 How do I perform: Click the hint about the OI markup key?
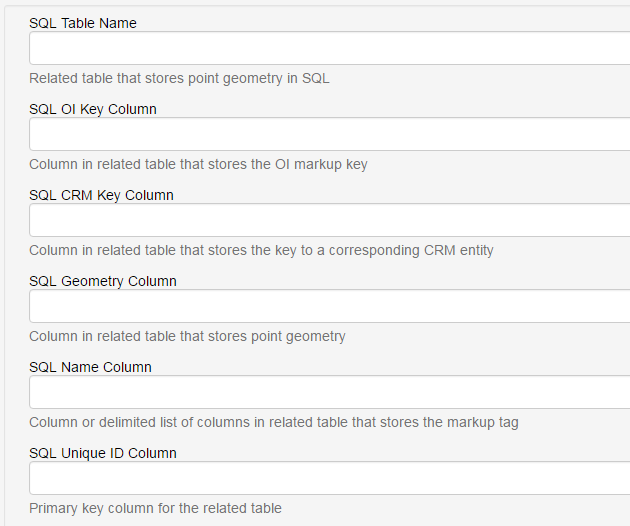click(198, 164)
